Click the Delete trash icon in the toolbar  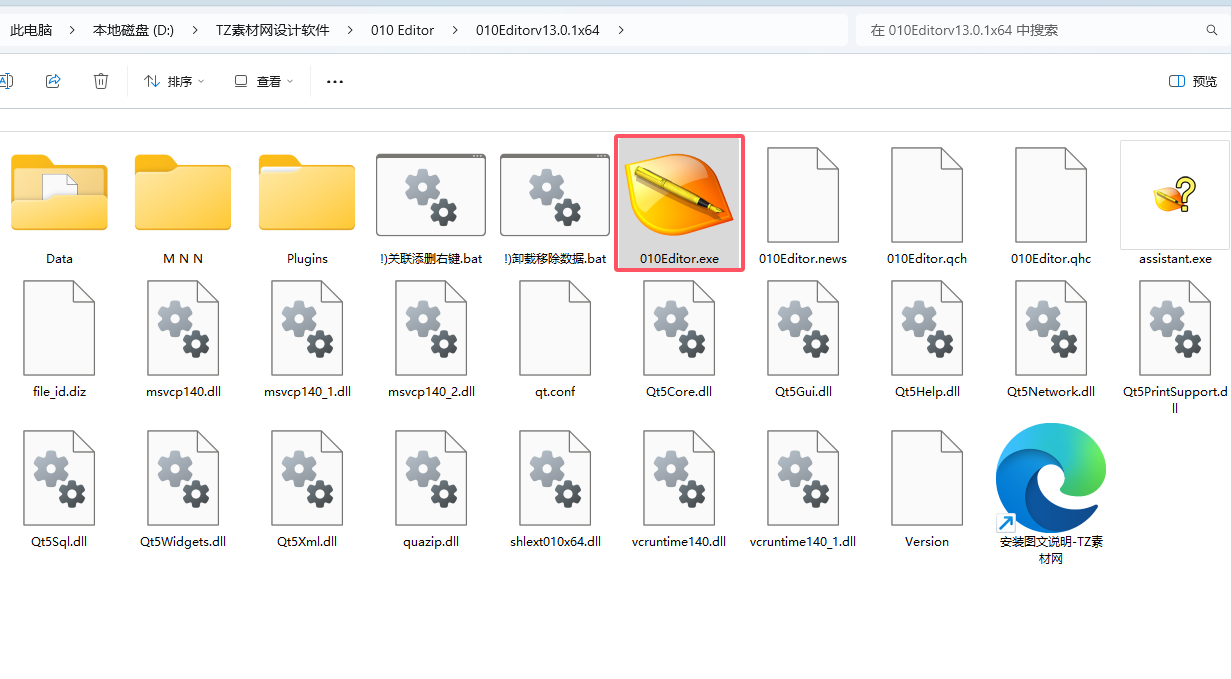[101, 81]
